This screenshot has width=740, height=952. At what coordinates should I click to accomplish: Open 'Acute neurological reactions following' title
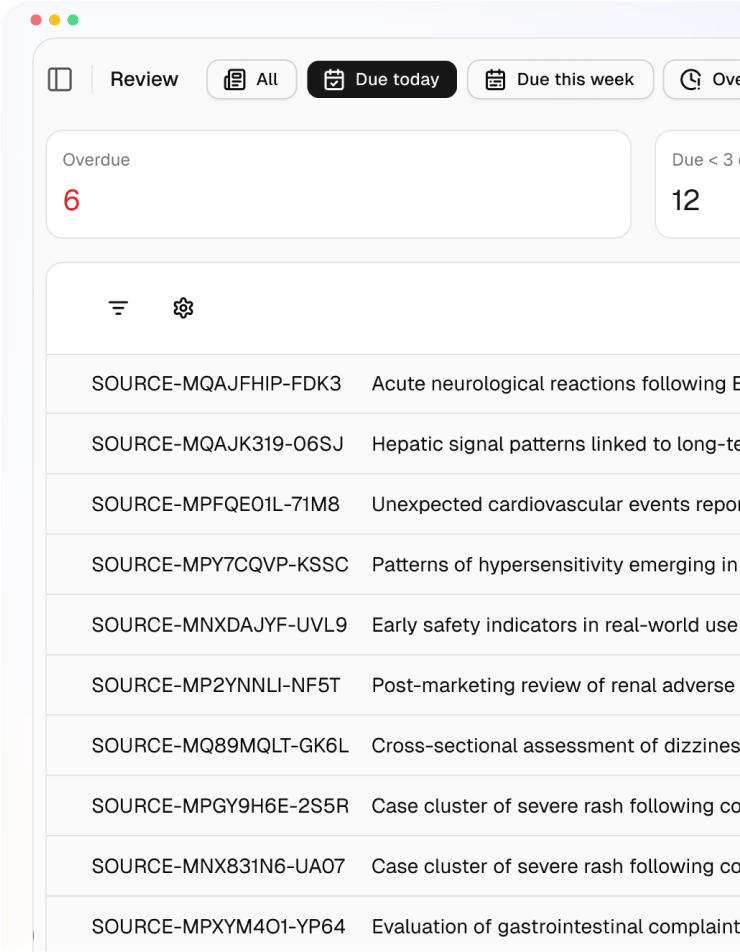[555, 384]
